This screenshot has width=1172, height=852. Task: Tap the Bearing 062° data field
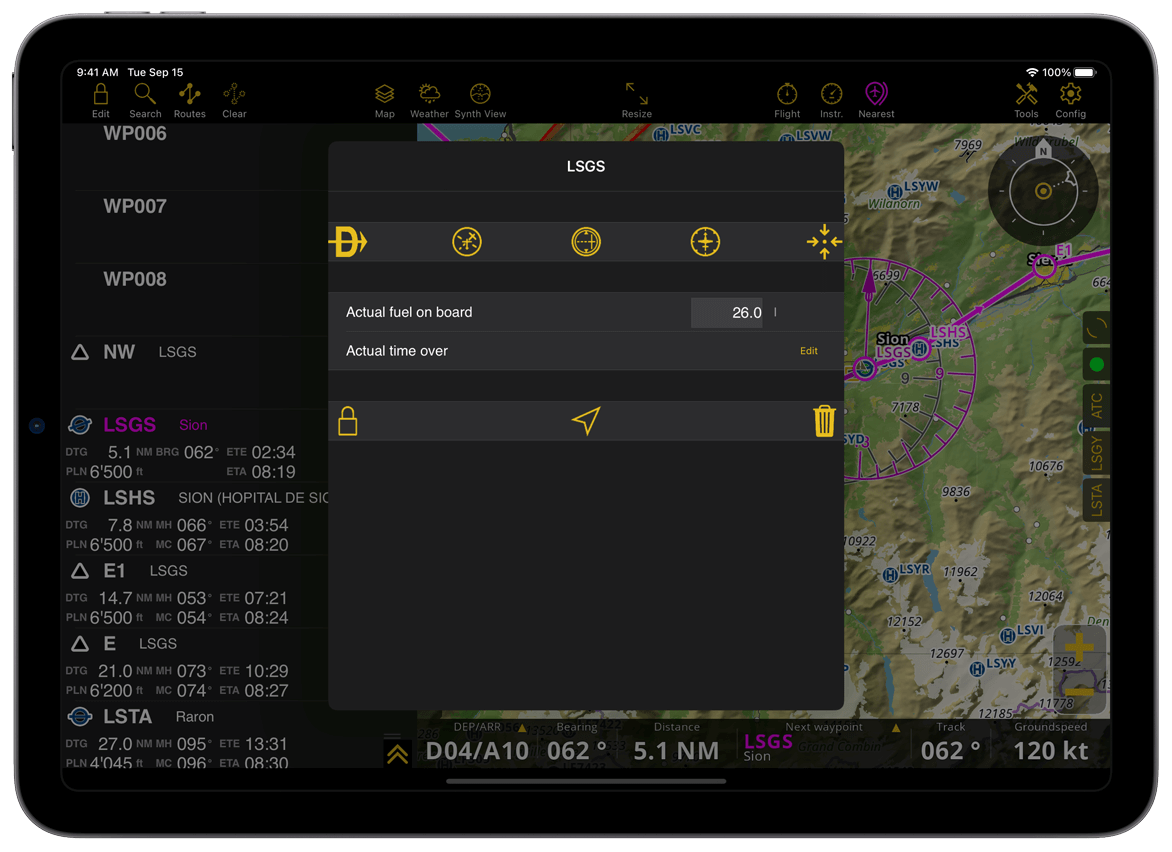[x=576, y=744]
